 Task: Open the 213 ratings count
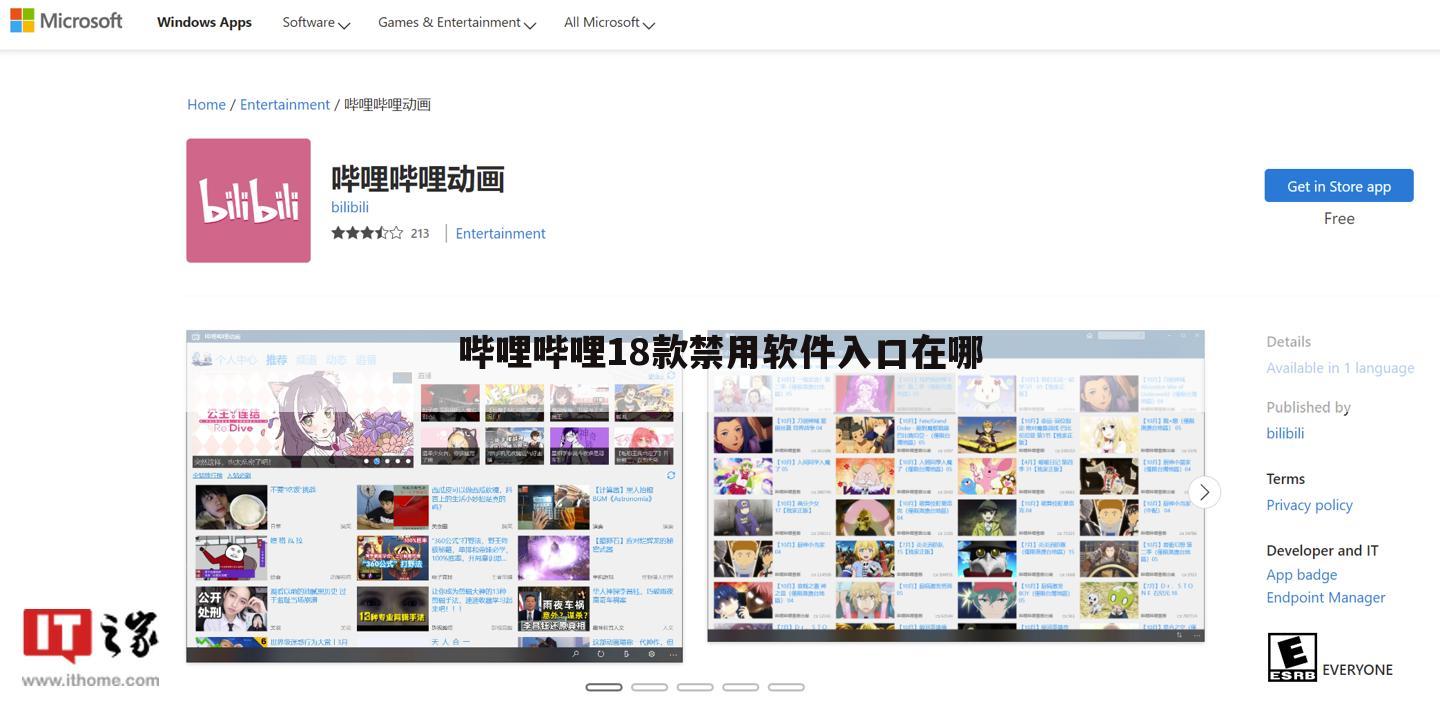420,233
